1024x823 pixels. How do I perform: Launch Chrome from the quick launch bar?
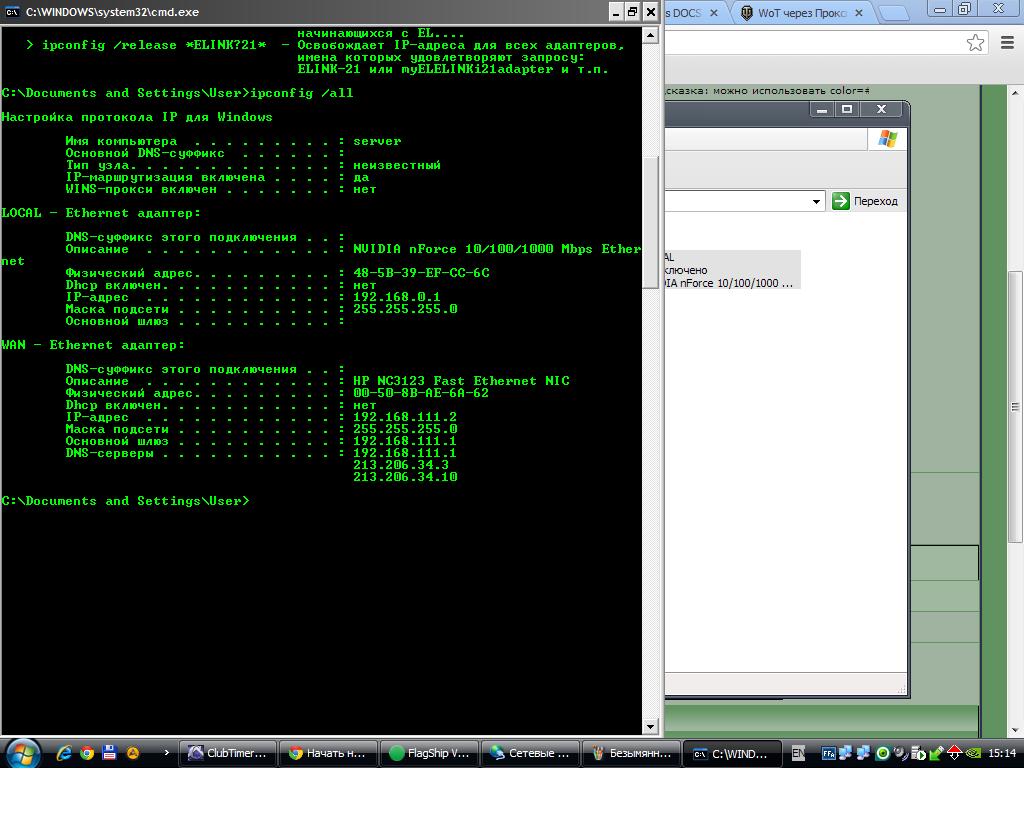tap(87, 753)
